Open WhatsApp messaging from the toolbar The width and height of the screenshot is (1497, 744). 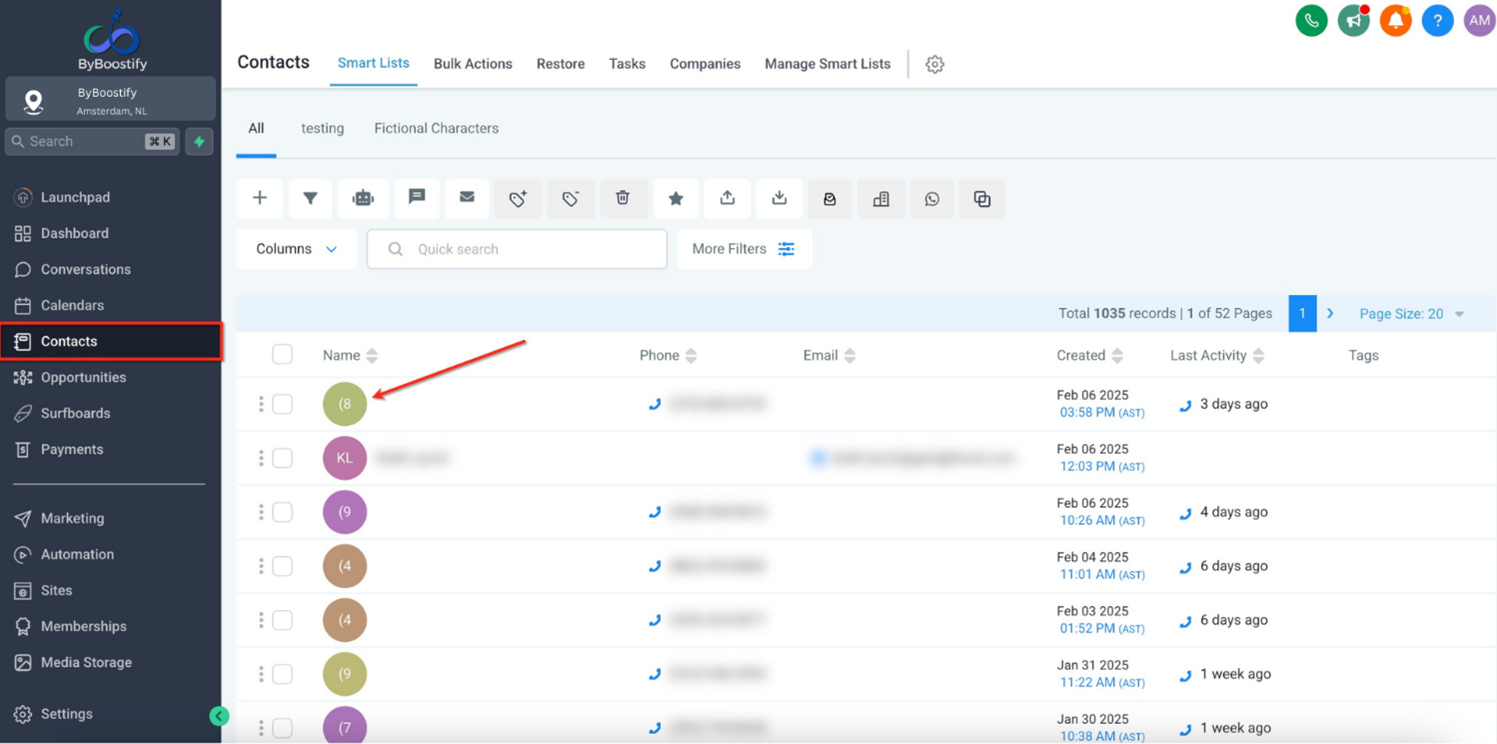(932, 198)
